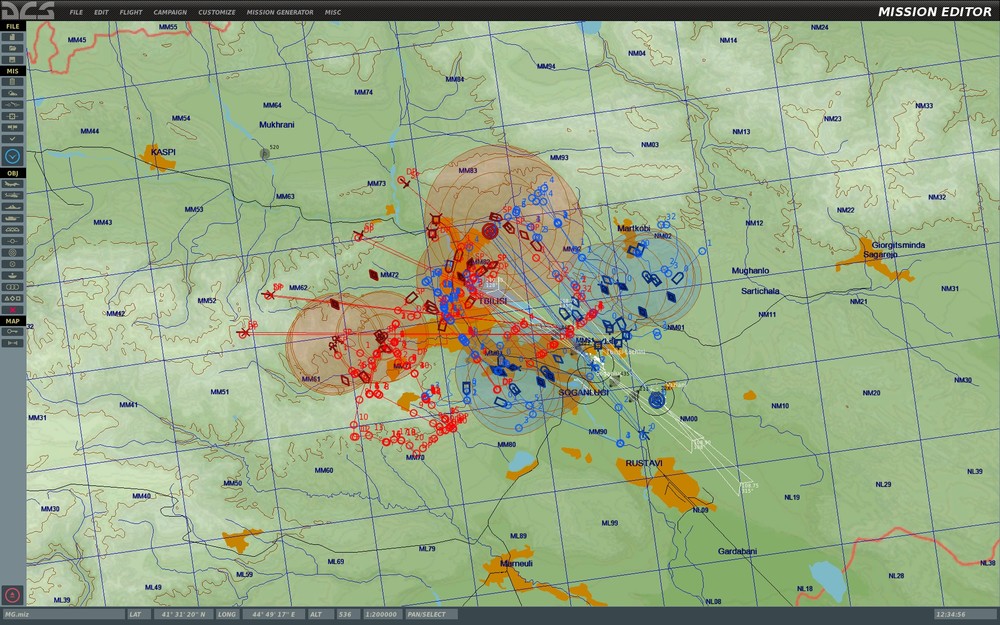Image resolution: width=1000 pixels, height=625 pixels.
Task: Expand the FILE menu in the top bar
Action: point(75,13)
